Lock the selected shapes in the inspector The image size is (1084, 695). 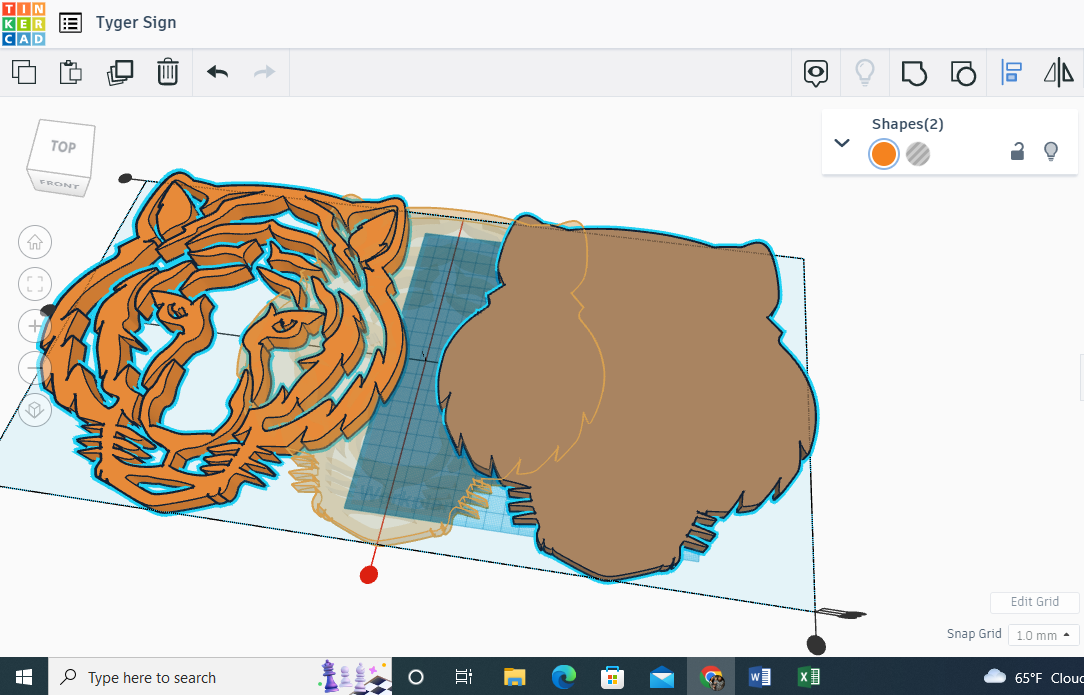point(1017,151)
